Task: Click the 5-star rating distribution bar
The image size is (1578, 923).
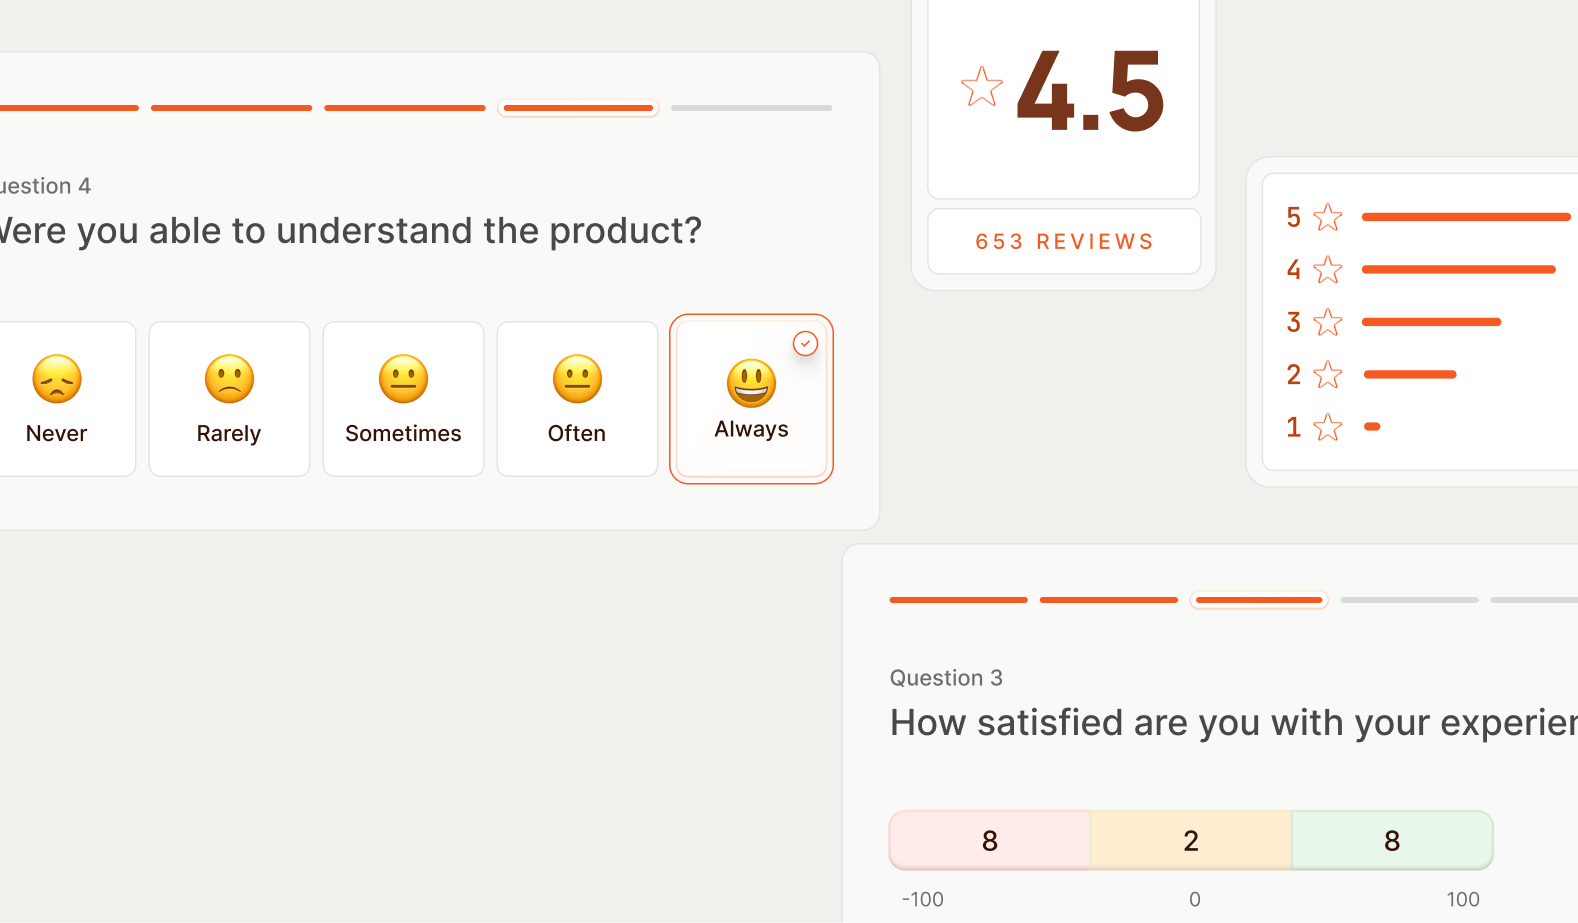Action: pos(1466,217)
